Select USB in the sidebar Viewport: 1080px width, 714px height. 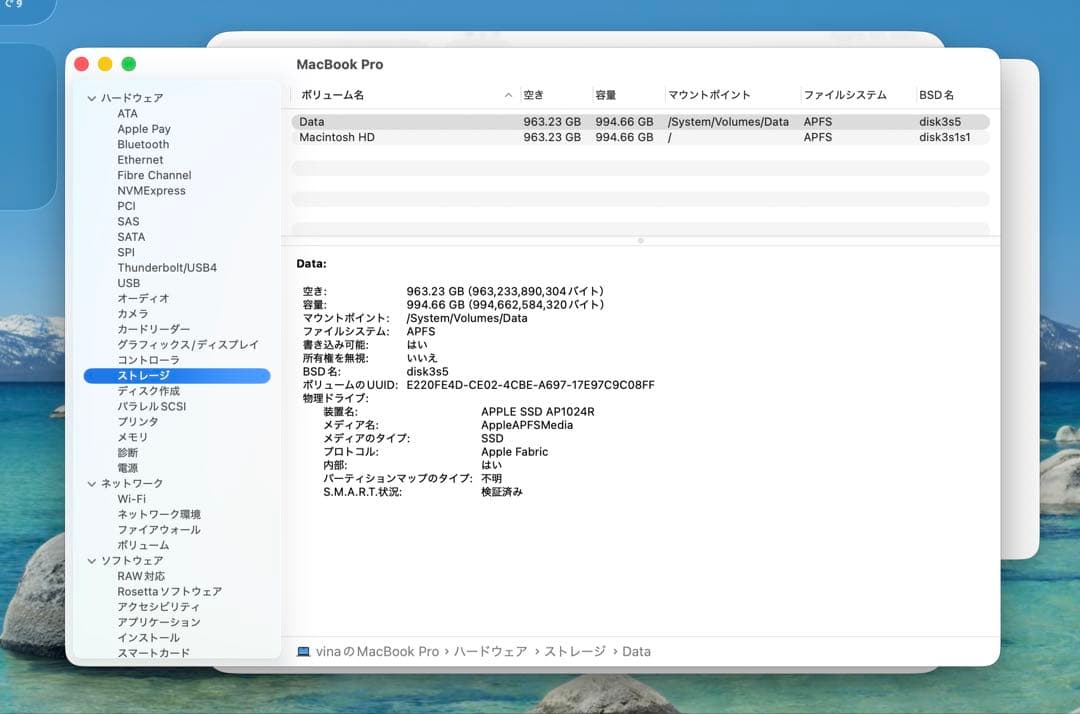pos(129,283)
